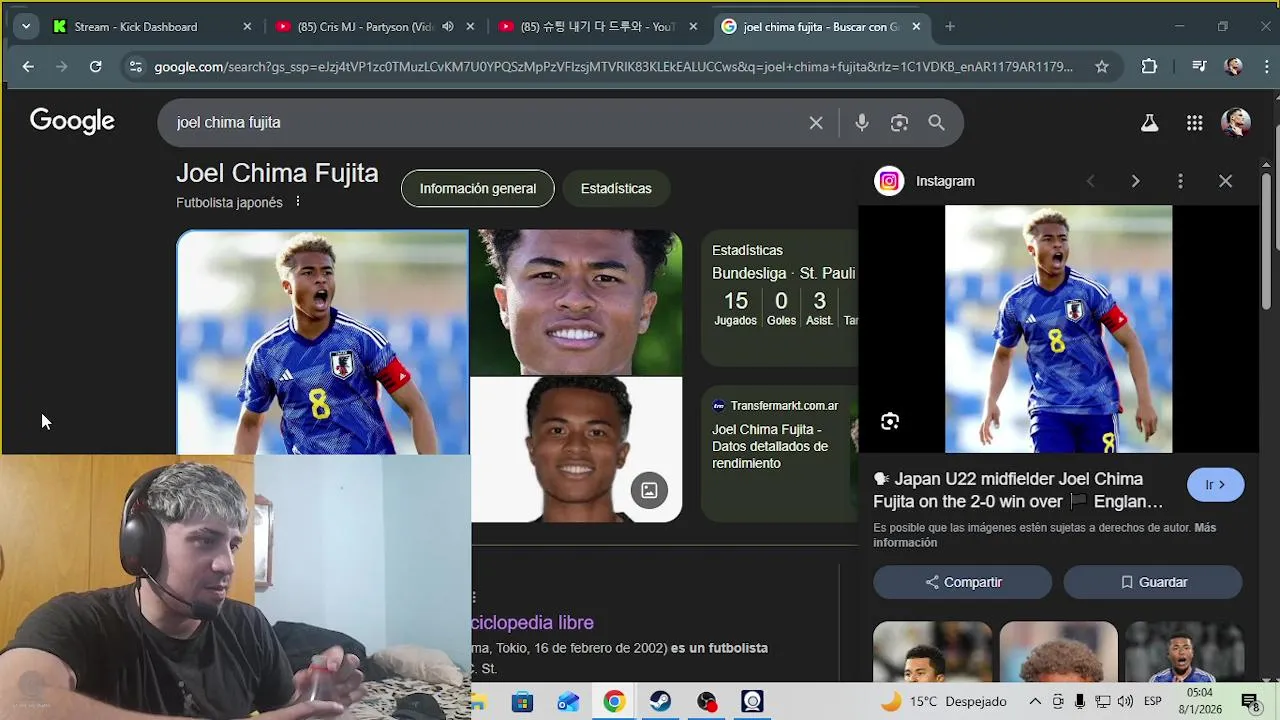Open Google Chrome from the taskbar
Screen dimensions: 1280x720
pos(614,702)
